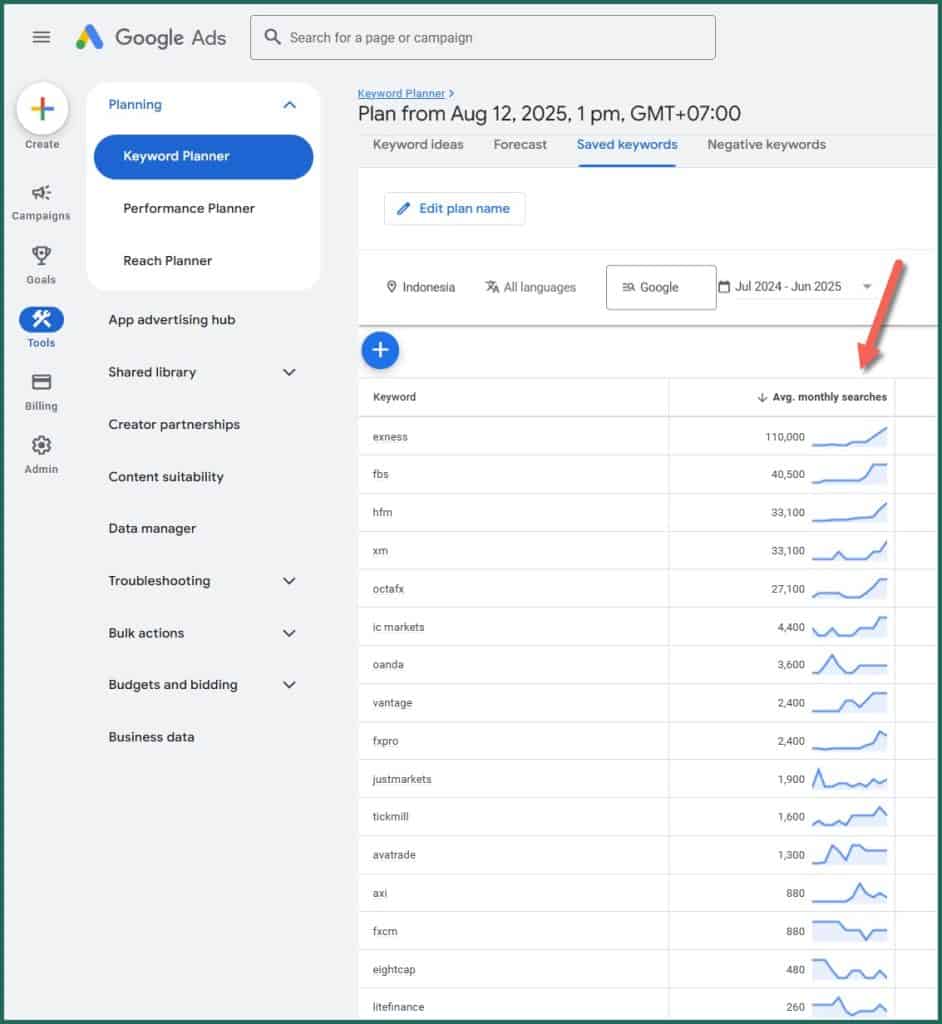Click the exness trend sparkline
This screenshot has width=942, height=1024.
849,436
